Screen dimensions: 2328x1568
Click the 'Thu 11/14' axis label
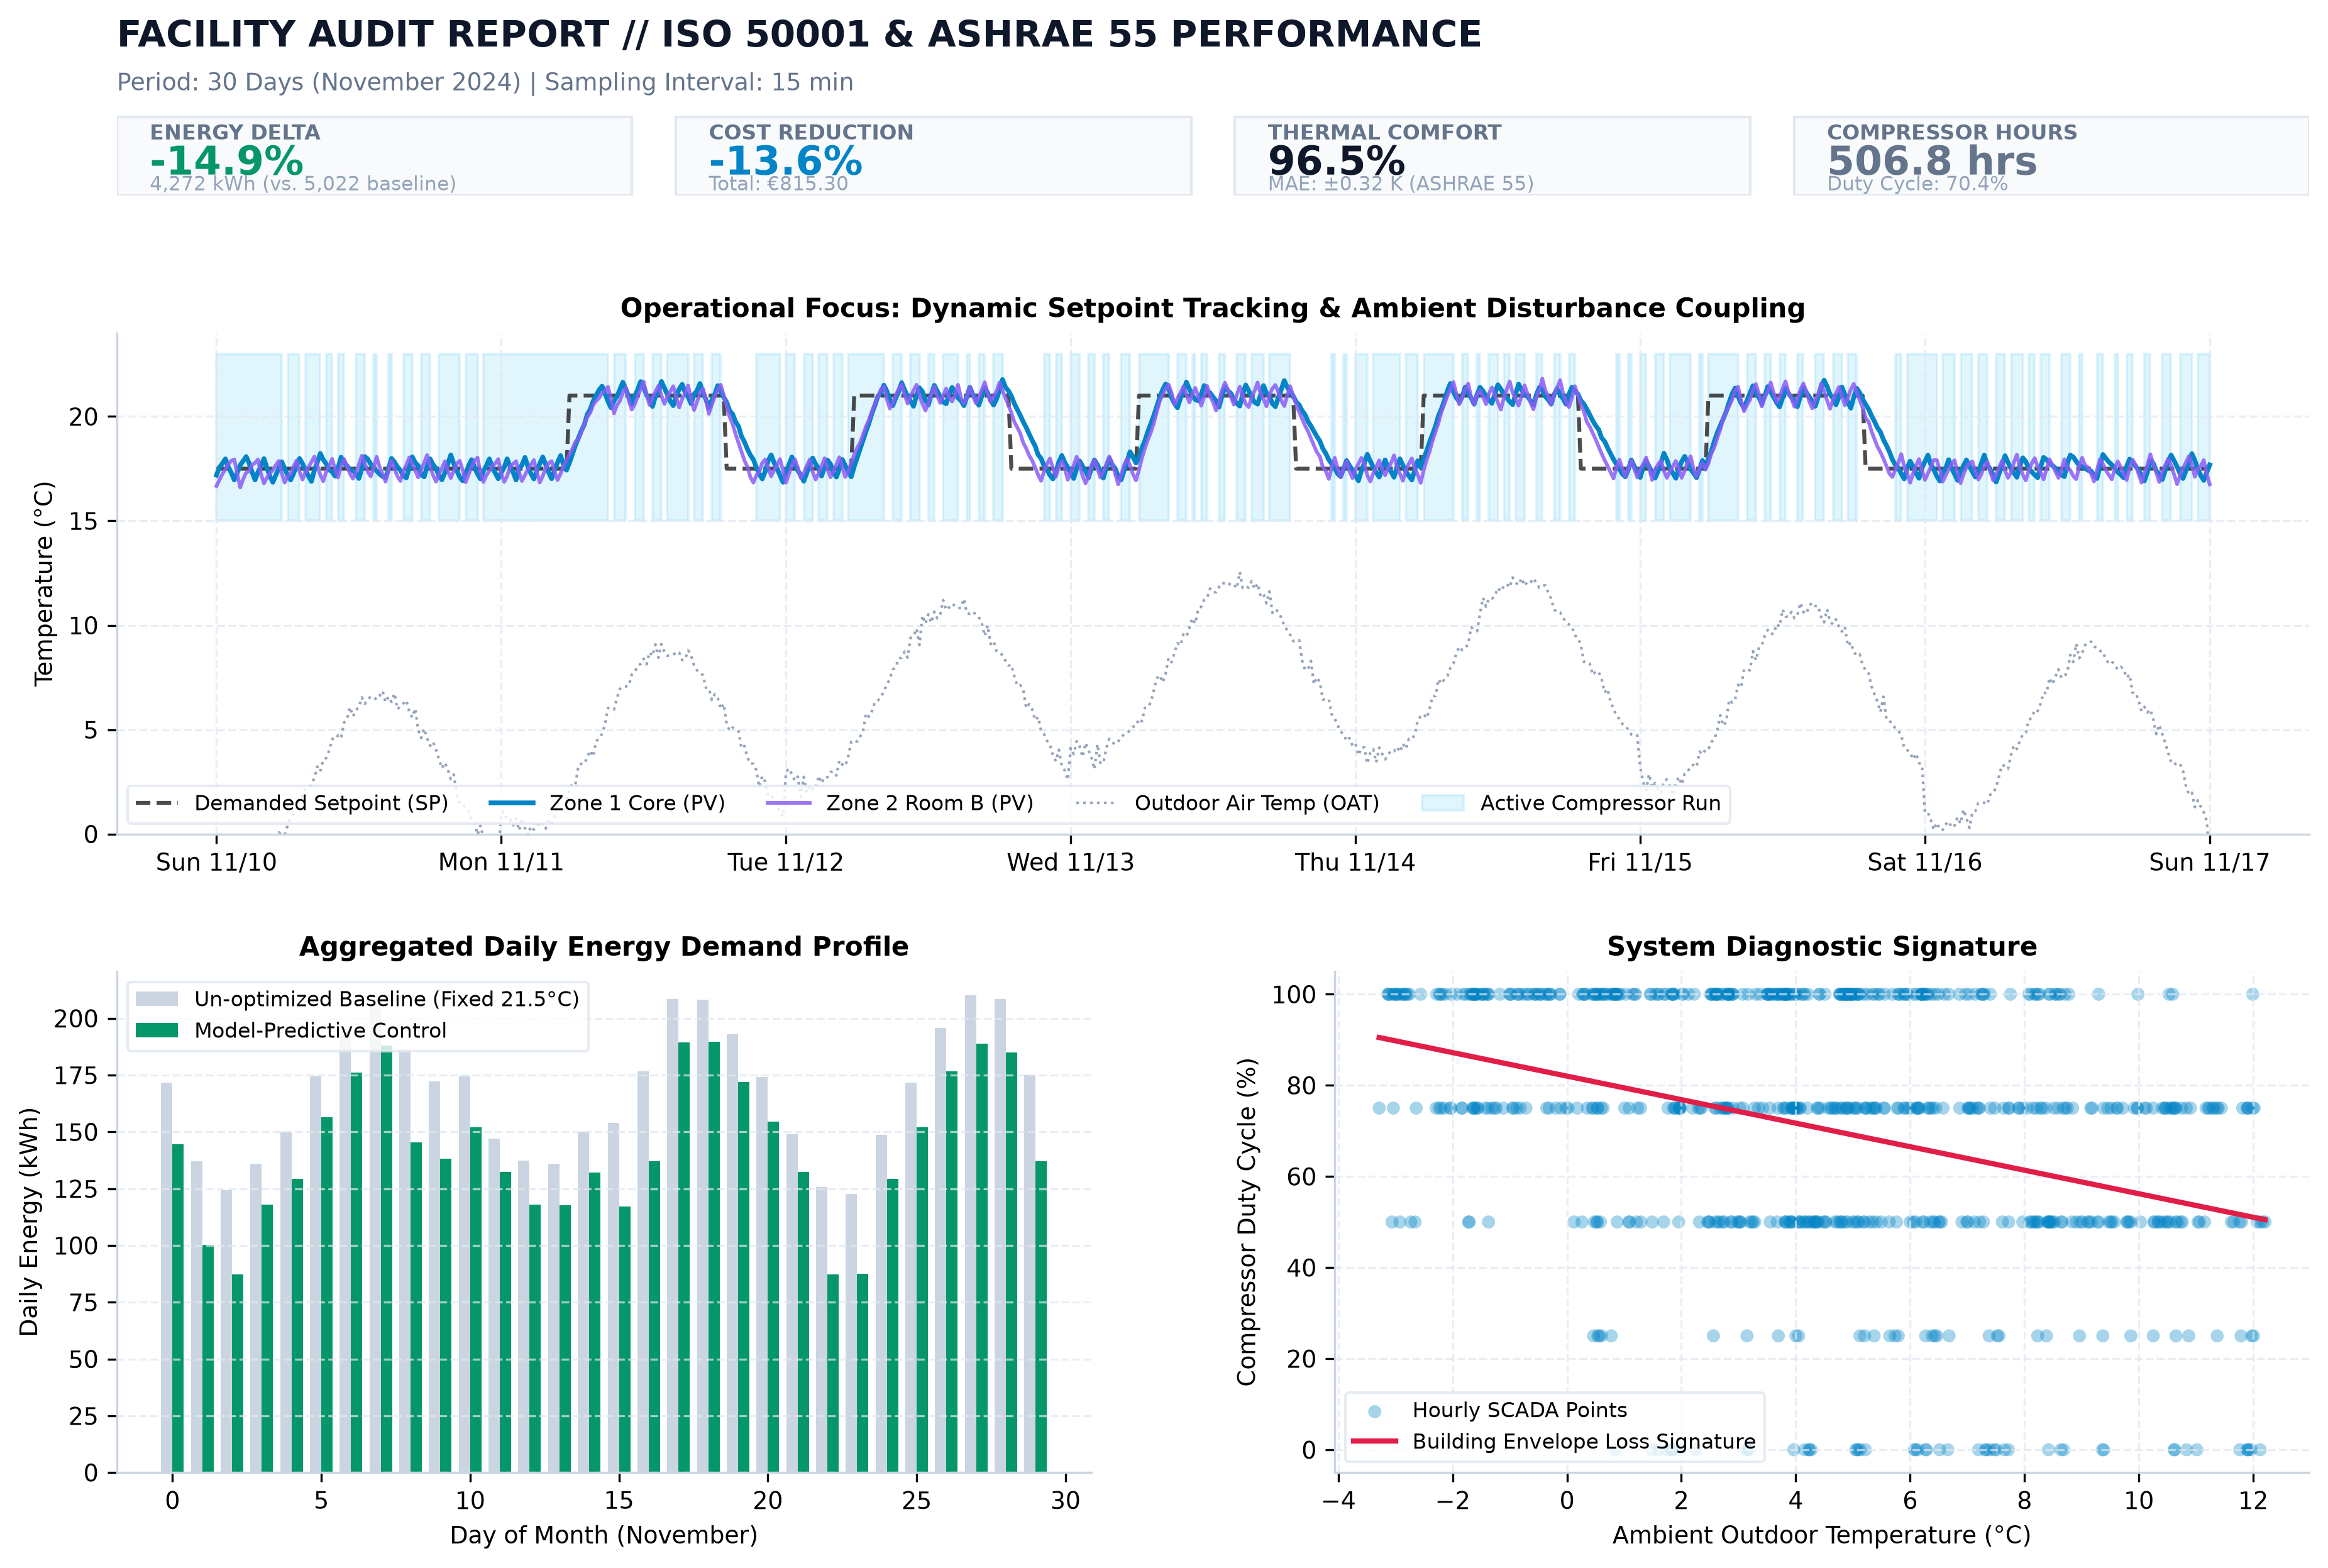[x=1355, y=862]
